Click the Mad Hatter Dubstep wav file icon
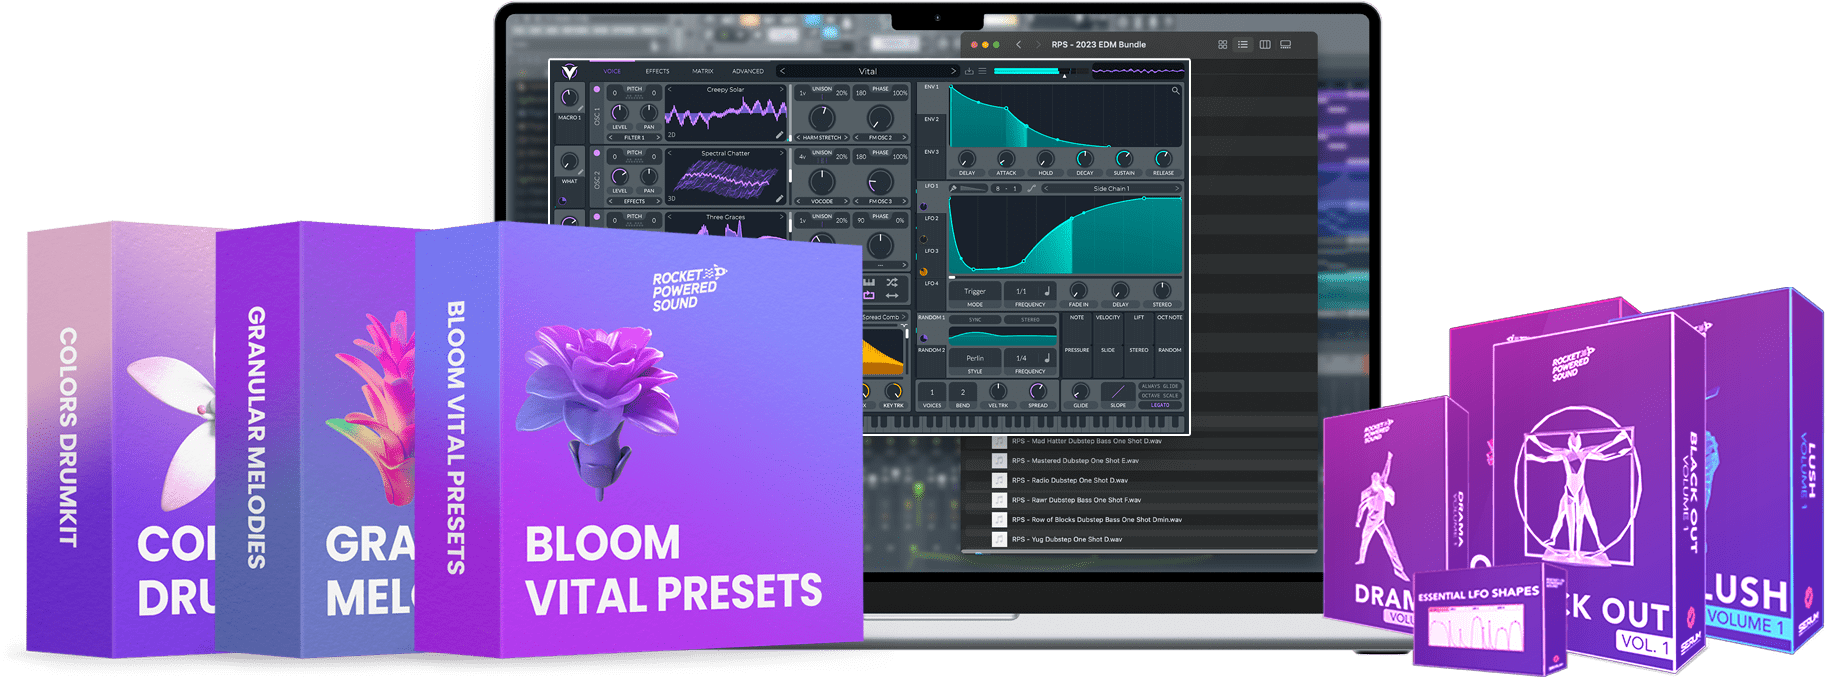Screen dimensions: 1825x677 click(999, 442)
